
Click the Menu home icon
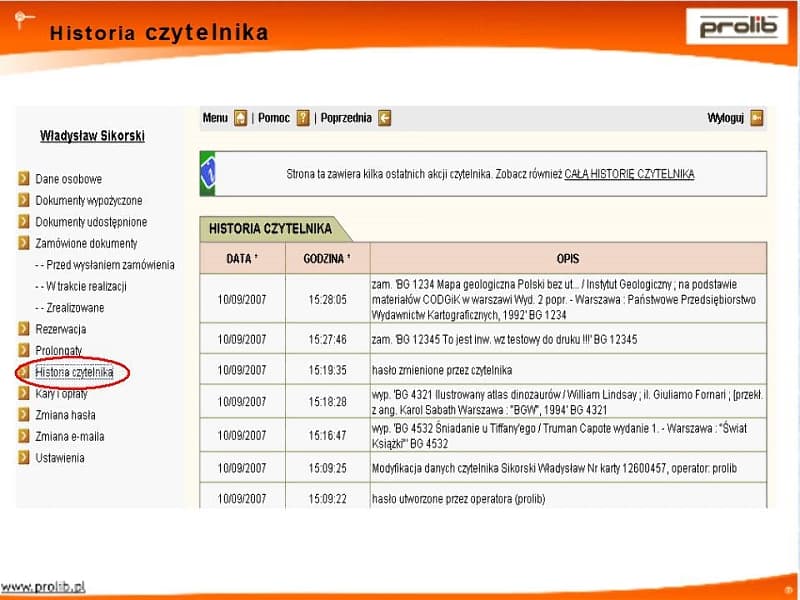[240, 118]
